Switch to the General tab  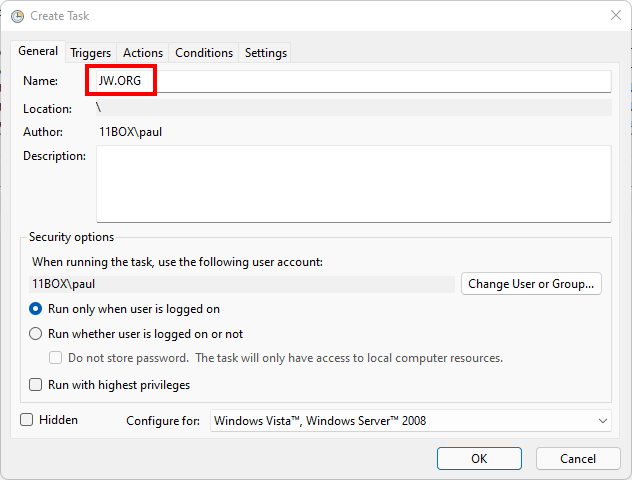click(x=38, y=52)
